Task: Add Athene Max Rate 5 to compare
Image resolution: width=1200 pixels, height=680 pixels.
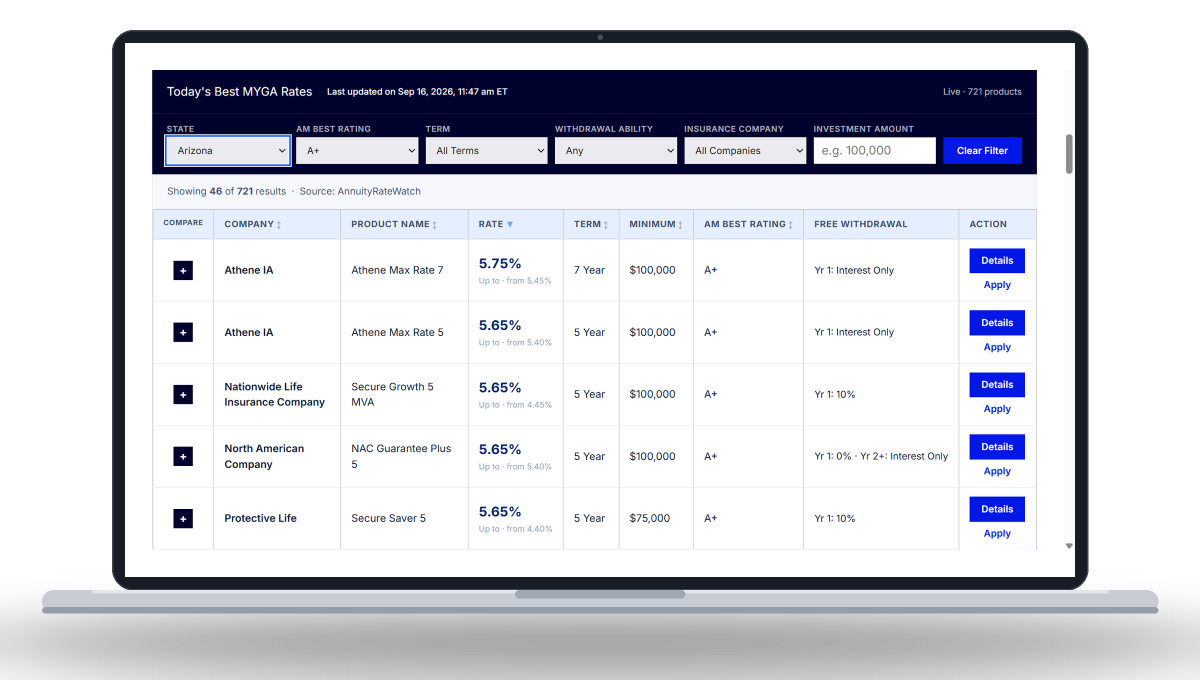Action: click(x=183, y=332)
